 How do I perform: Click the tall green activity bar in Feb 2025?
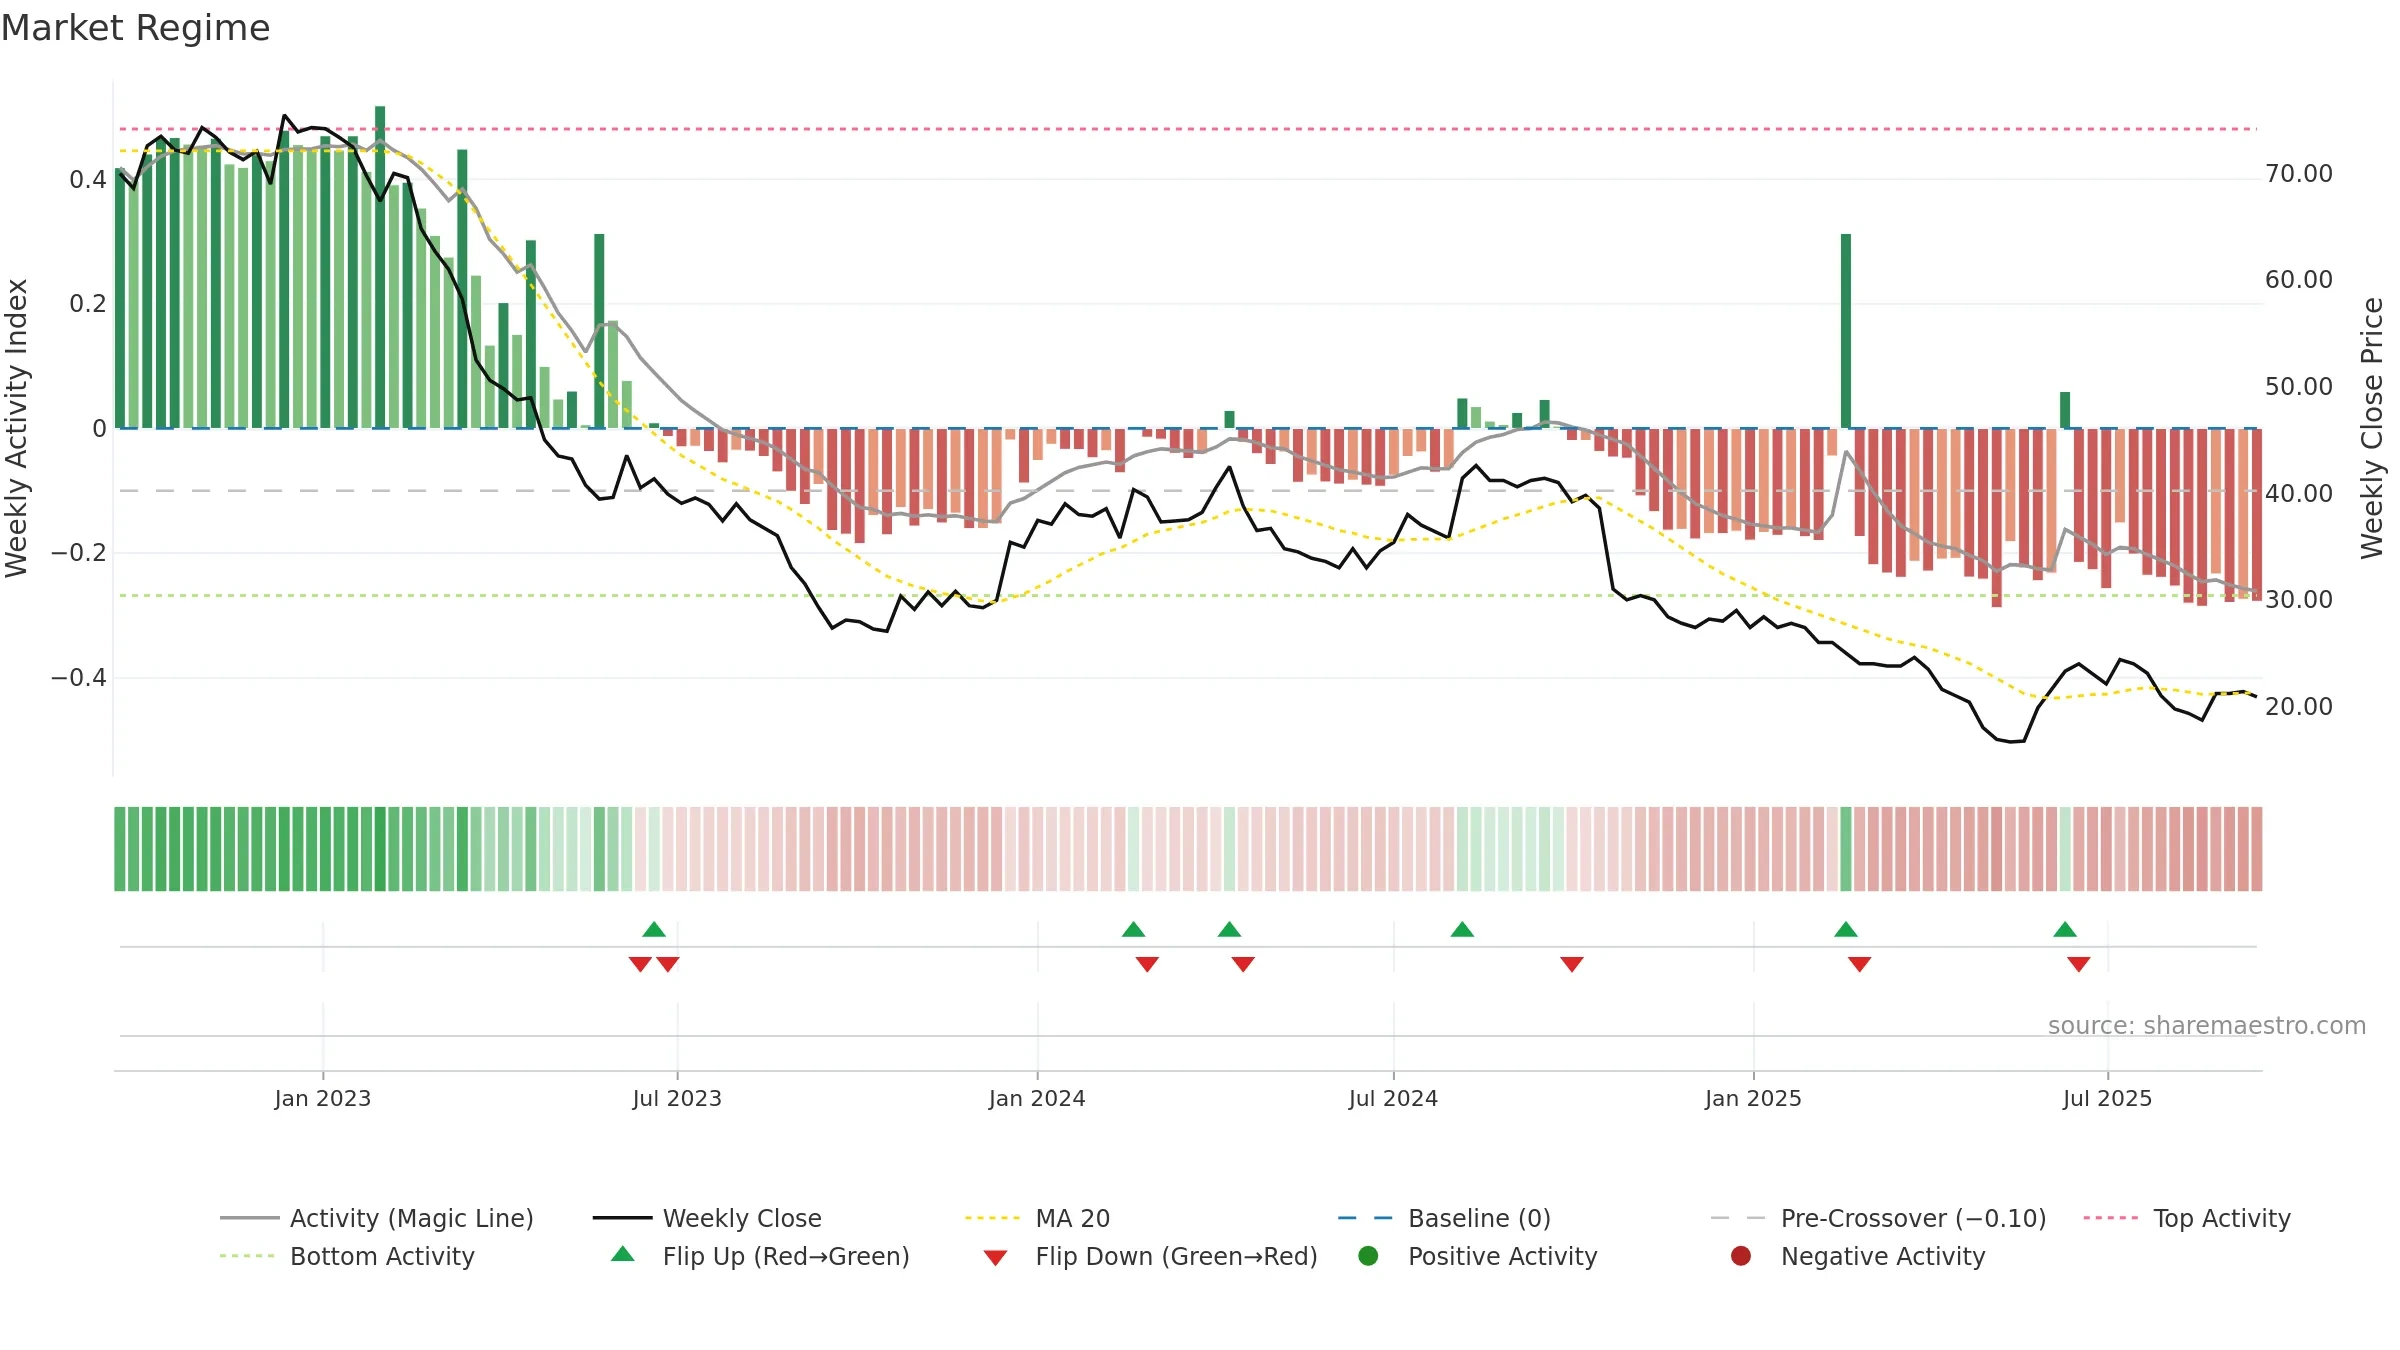click(x=1846, y=331)
